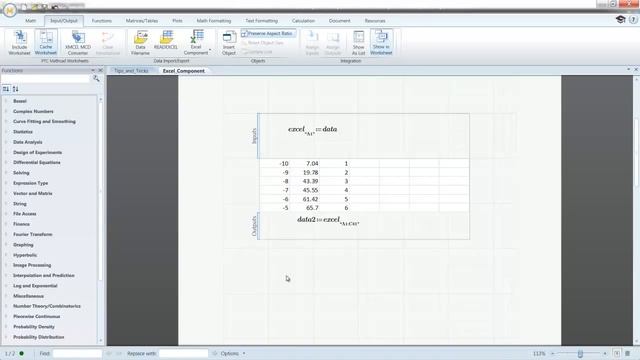The width and height of the screenshot is (640, 360).
Task: Open the Getting Started graduation cap icon
Action: coord(620,20)
